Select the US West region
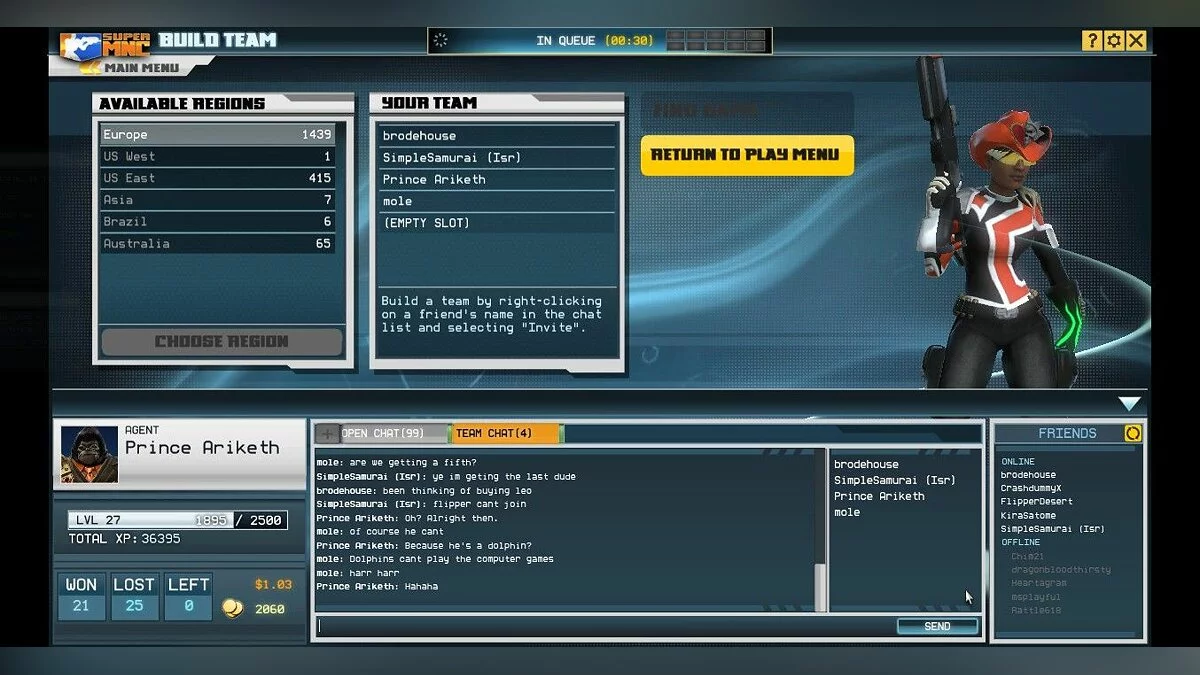 pos(218,157)
